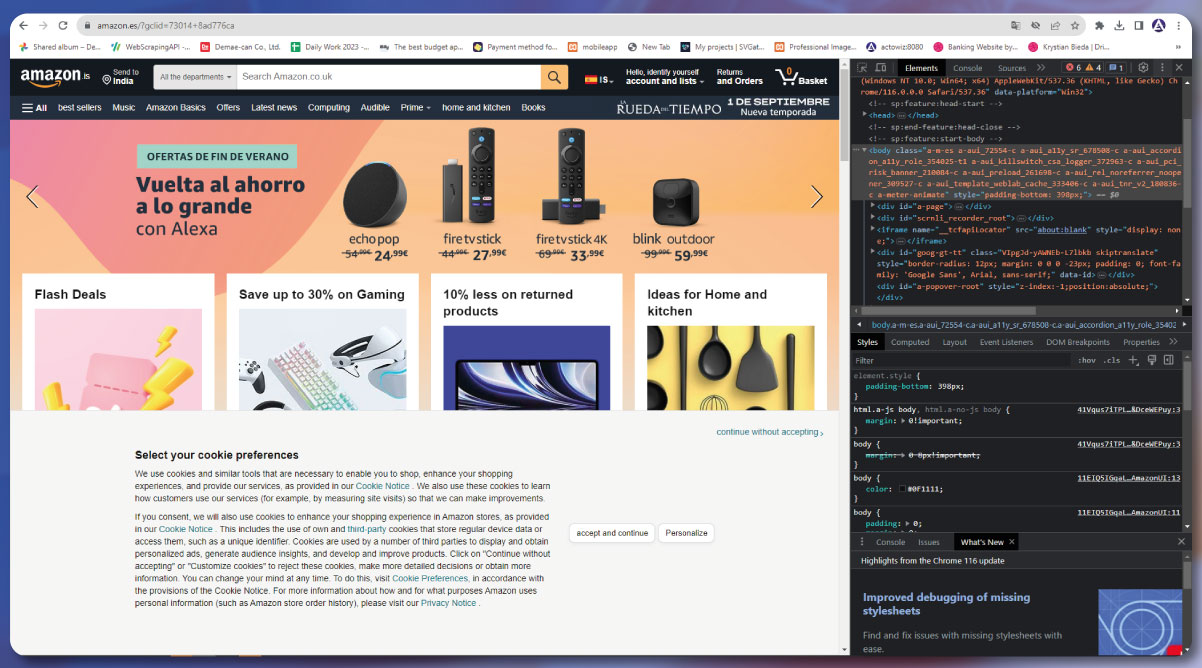Open the browser Downloads icon
This screenshot has width=1202, height=668.
(x=1119, y=25)
